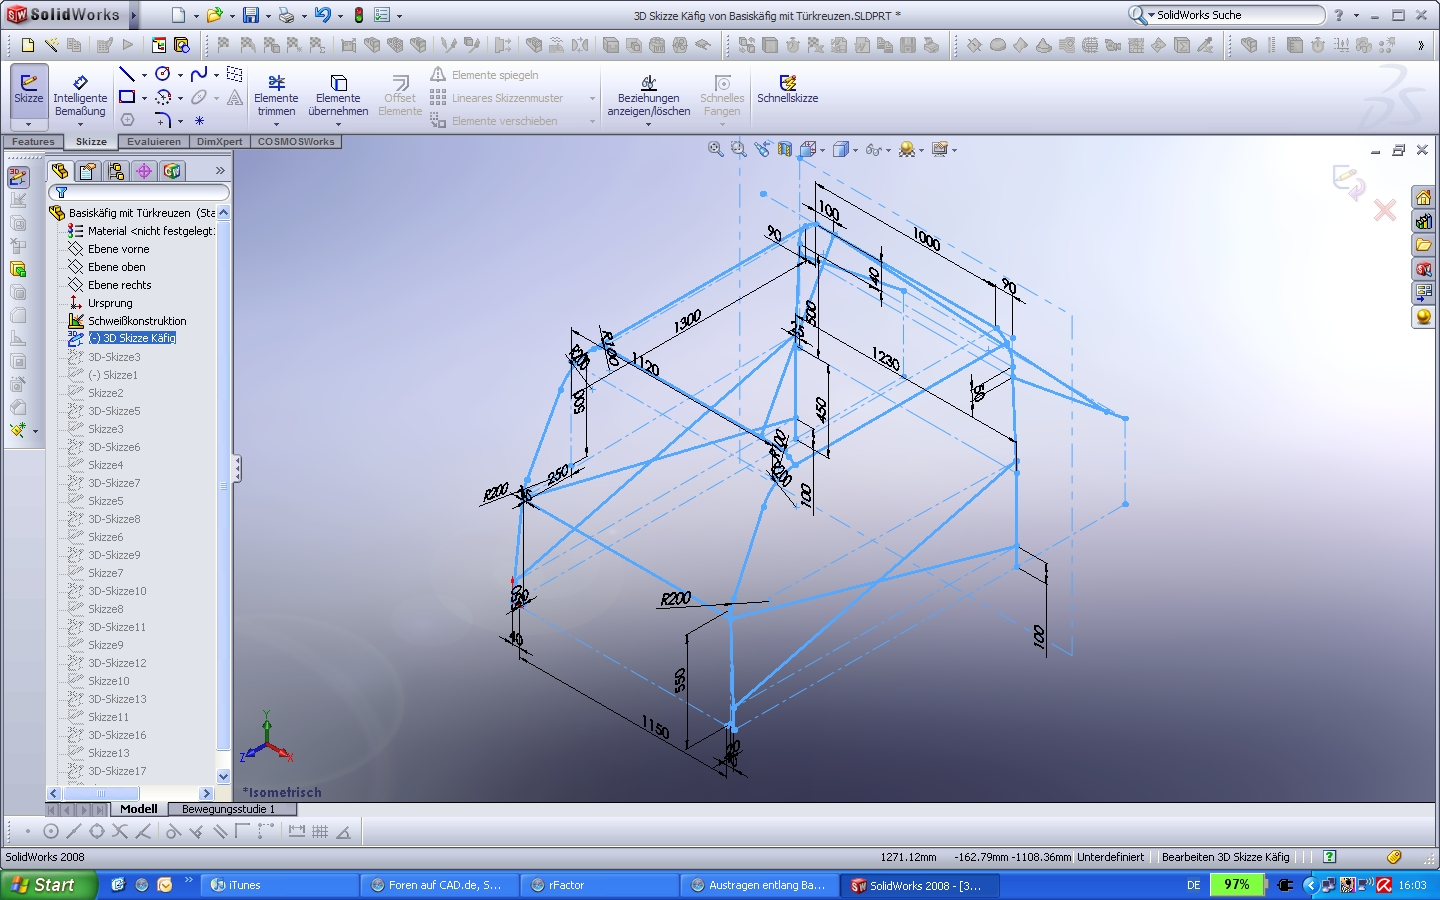Select 3D-Skizze3 in the feature tree
The width and height of the screenshot is (1440, 900).
(114, 357)
